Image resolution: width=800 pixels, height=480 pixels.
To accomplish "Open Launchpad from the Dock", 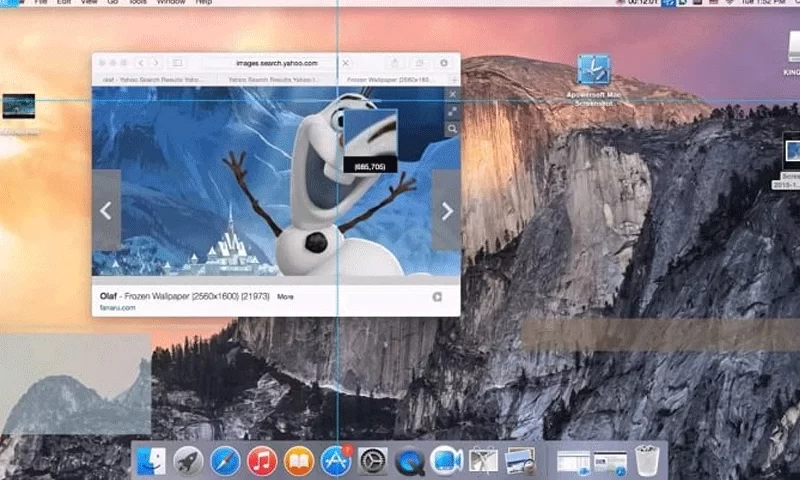I will point(188,461).
